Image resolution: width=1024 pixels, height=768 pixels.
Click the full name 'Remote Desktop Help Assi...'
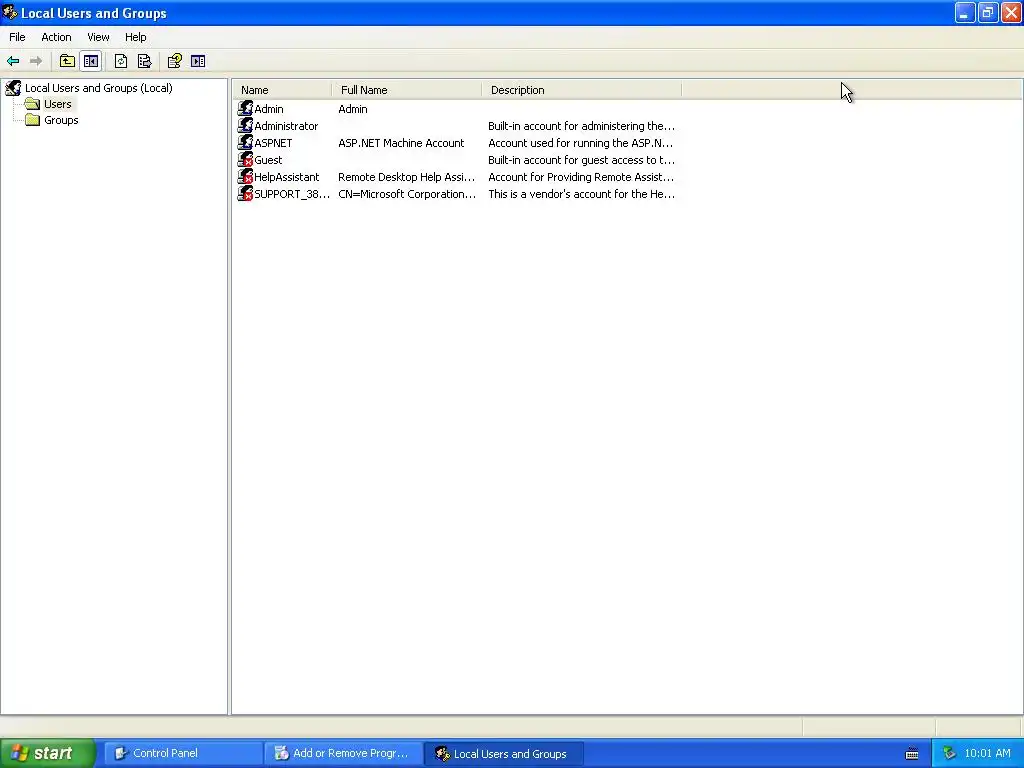point(406,177)
